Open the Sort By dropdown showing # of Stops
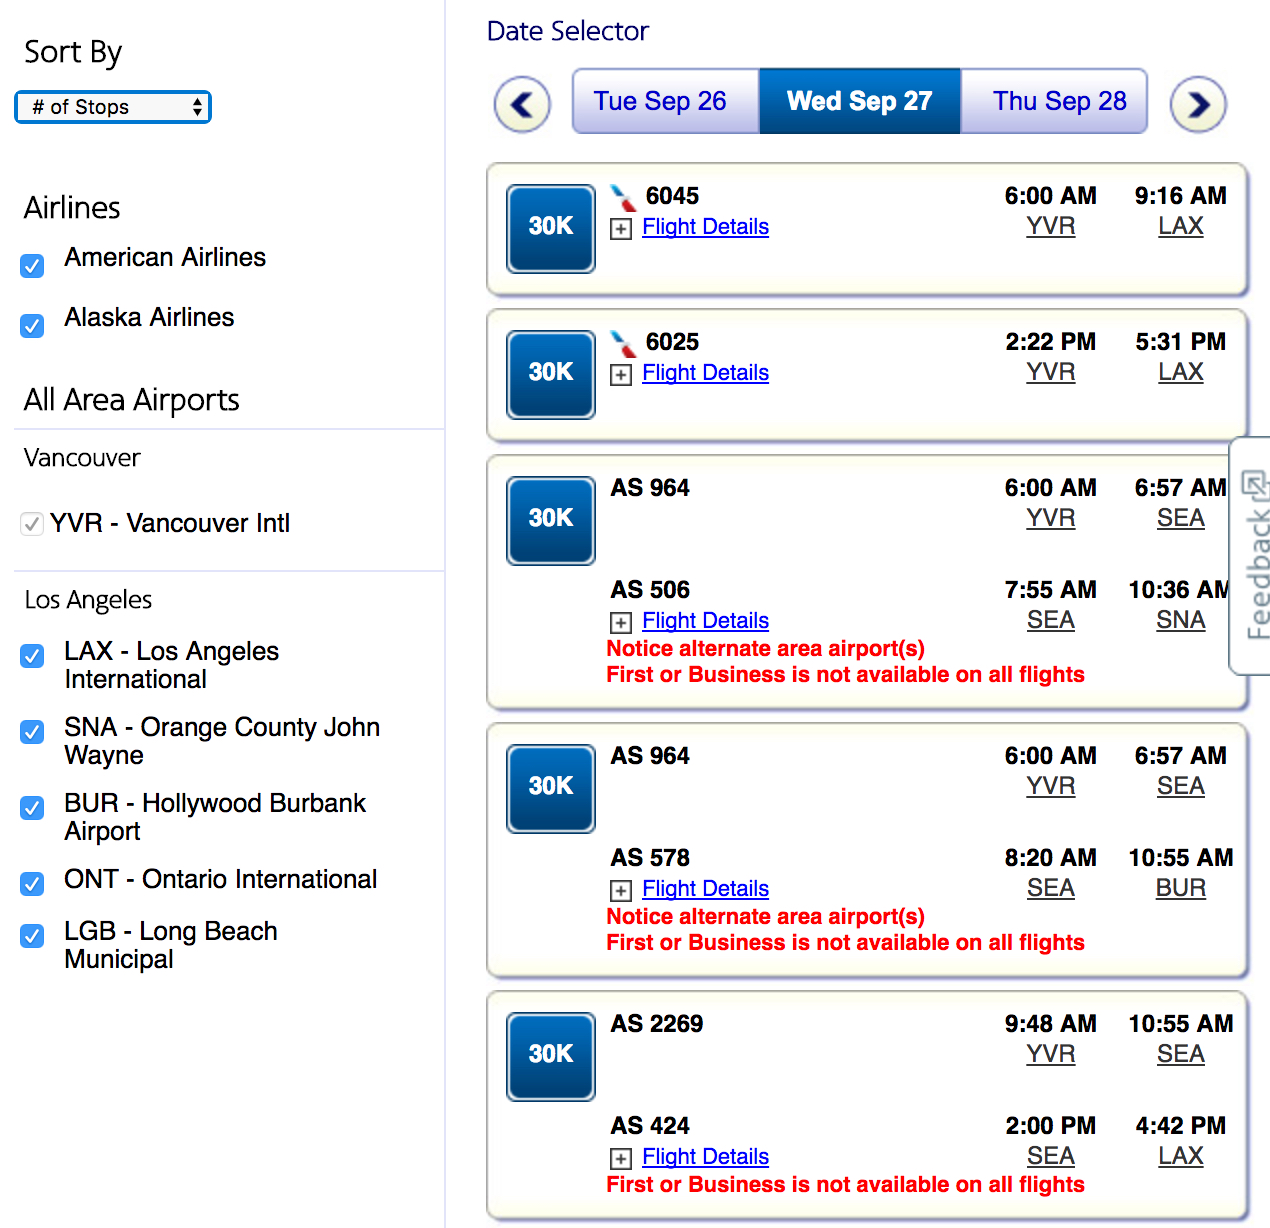The width and height of the screenshot is (1270, 1228). pyautogui.click(x=113, y=107)
